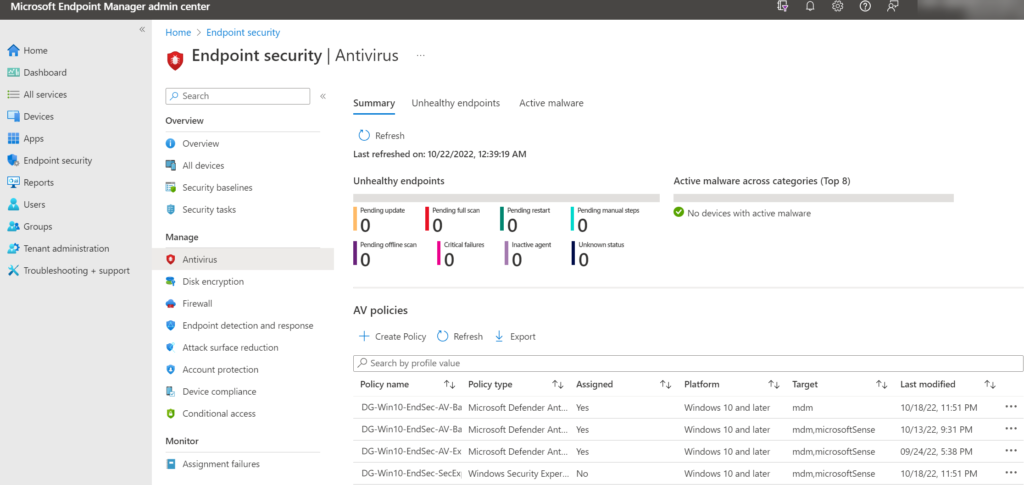Select Antivirus under Manage
1024x485 pixels.
243,259
